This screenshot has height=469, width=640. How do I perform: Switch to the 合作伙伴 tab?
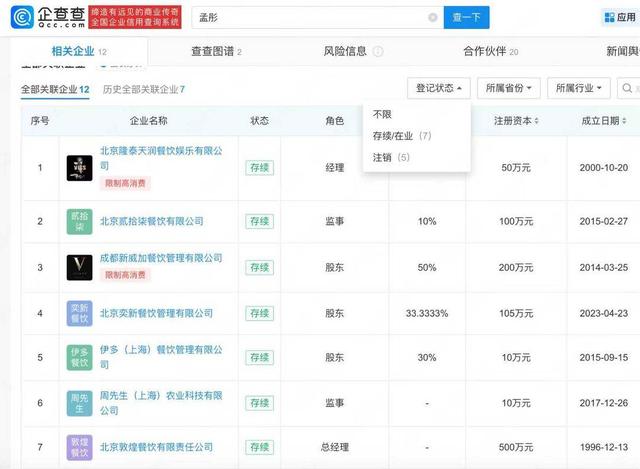point(490,51)
